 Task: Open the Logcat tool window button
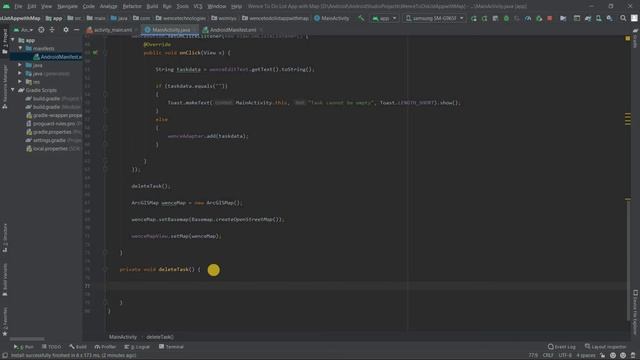[x=138, y=347]
